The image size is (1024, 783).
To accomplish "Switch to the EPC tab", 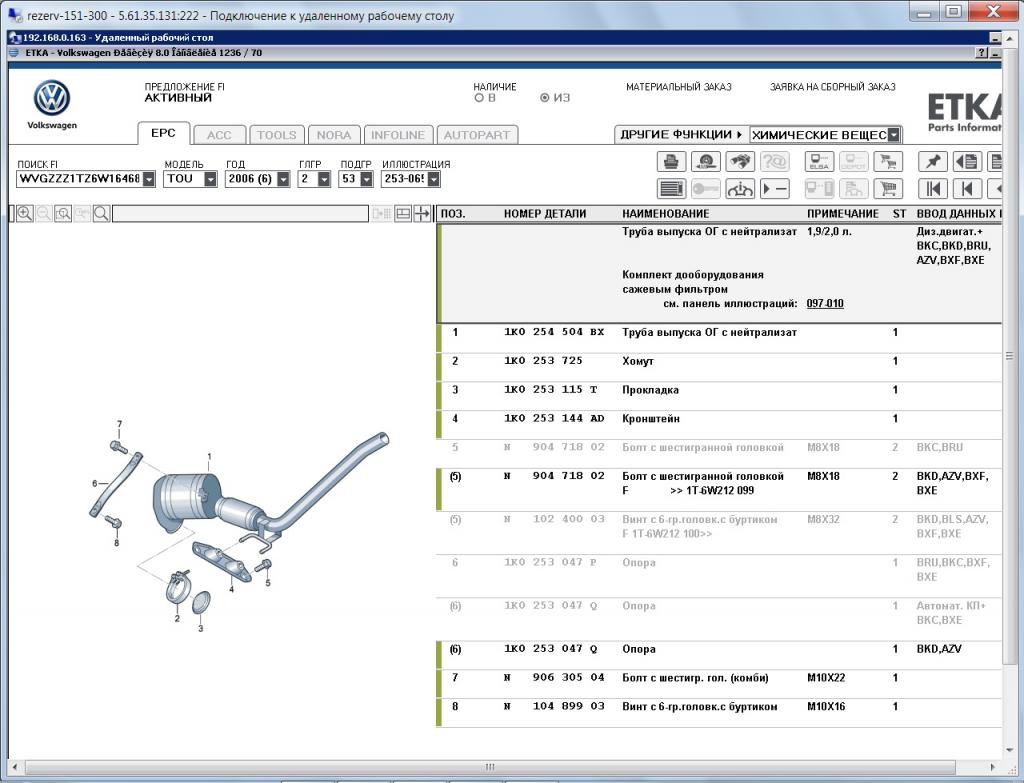I will pyautogui.click(x=163, y=133).
